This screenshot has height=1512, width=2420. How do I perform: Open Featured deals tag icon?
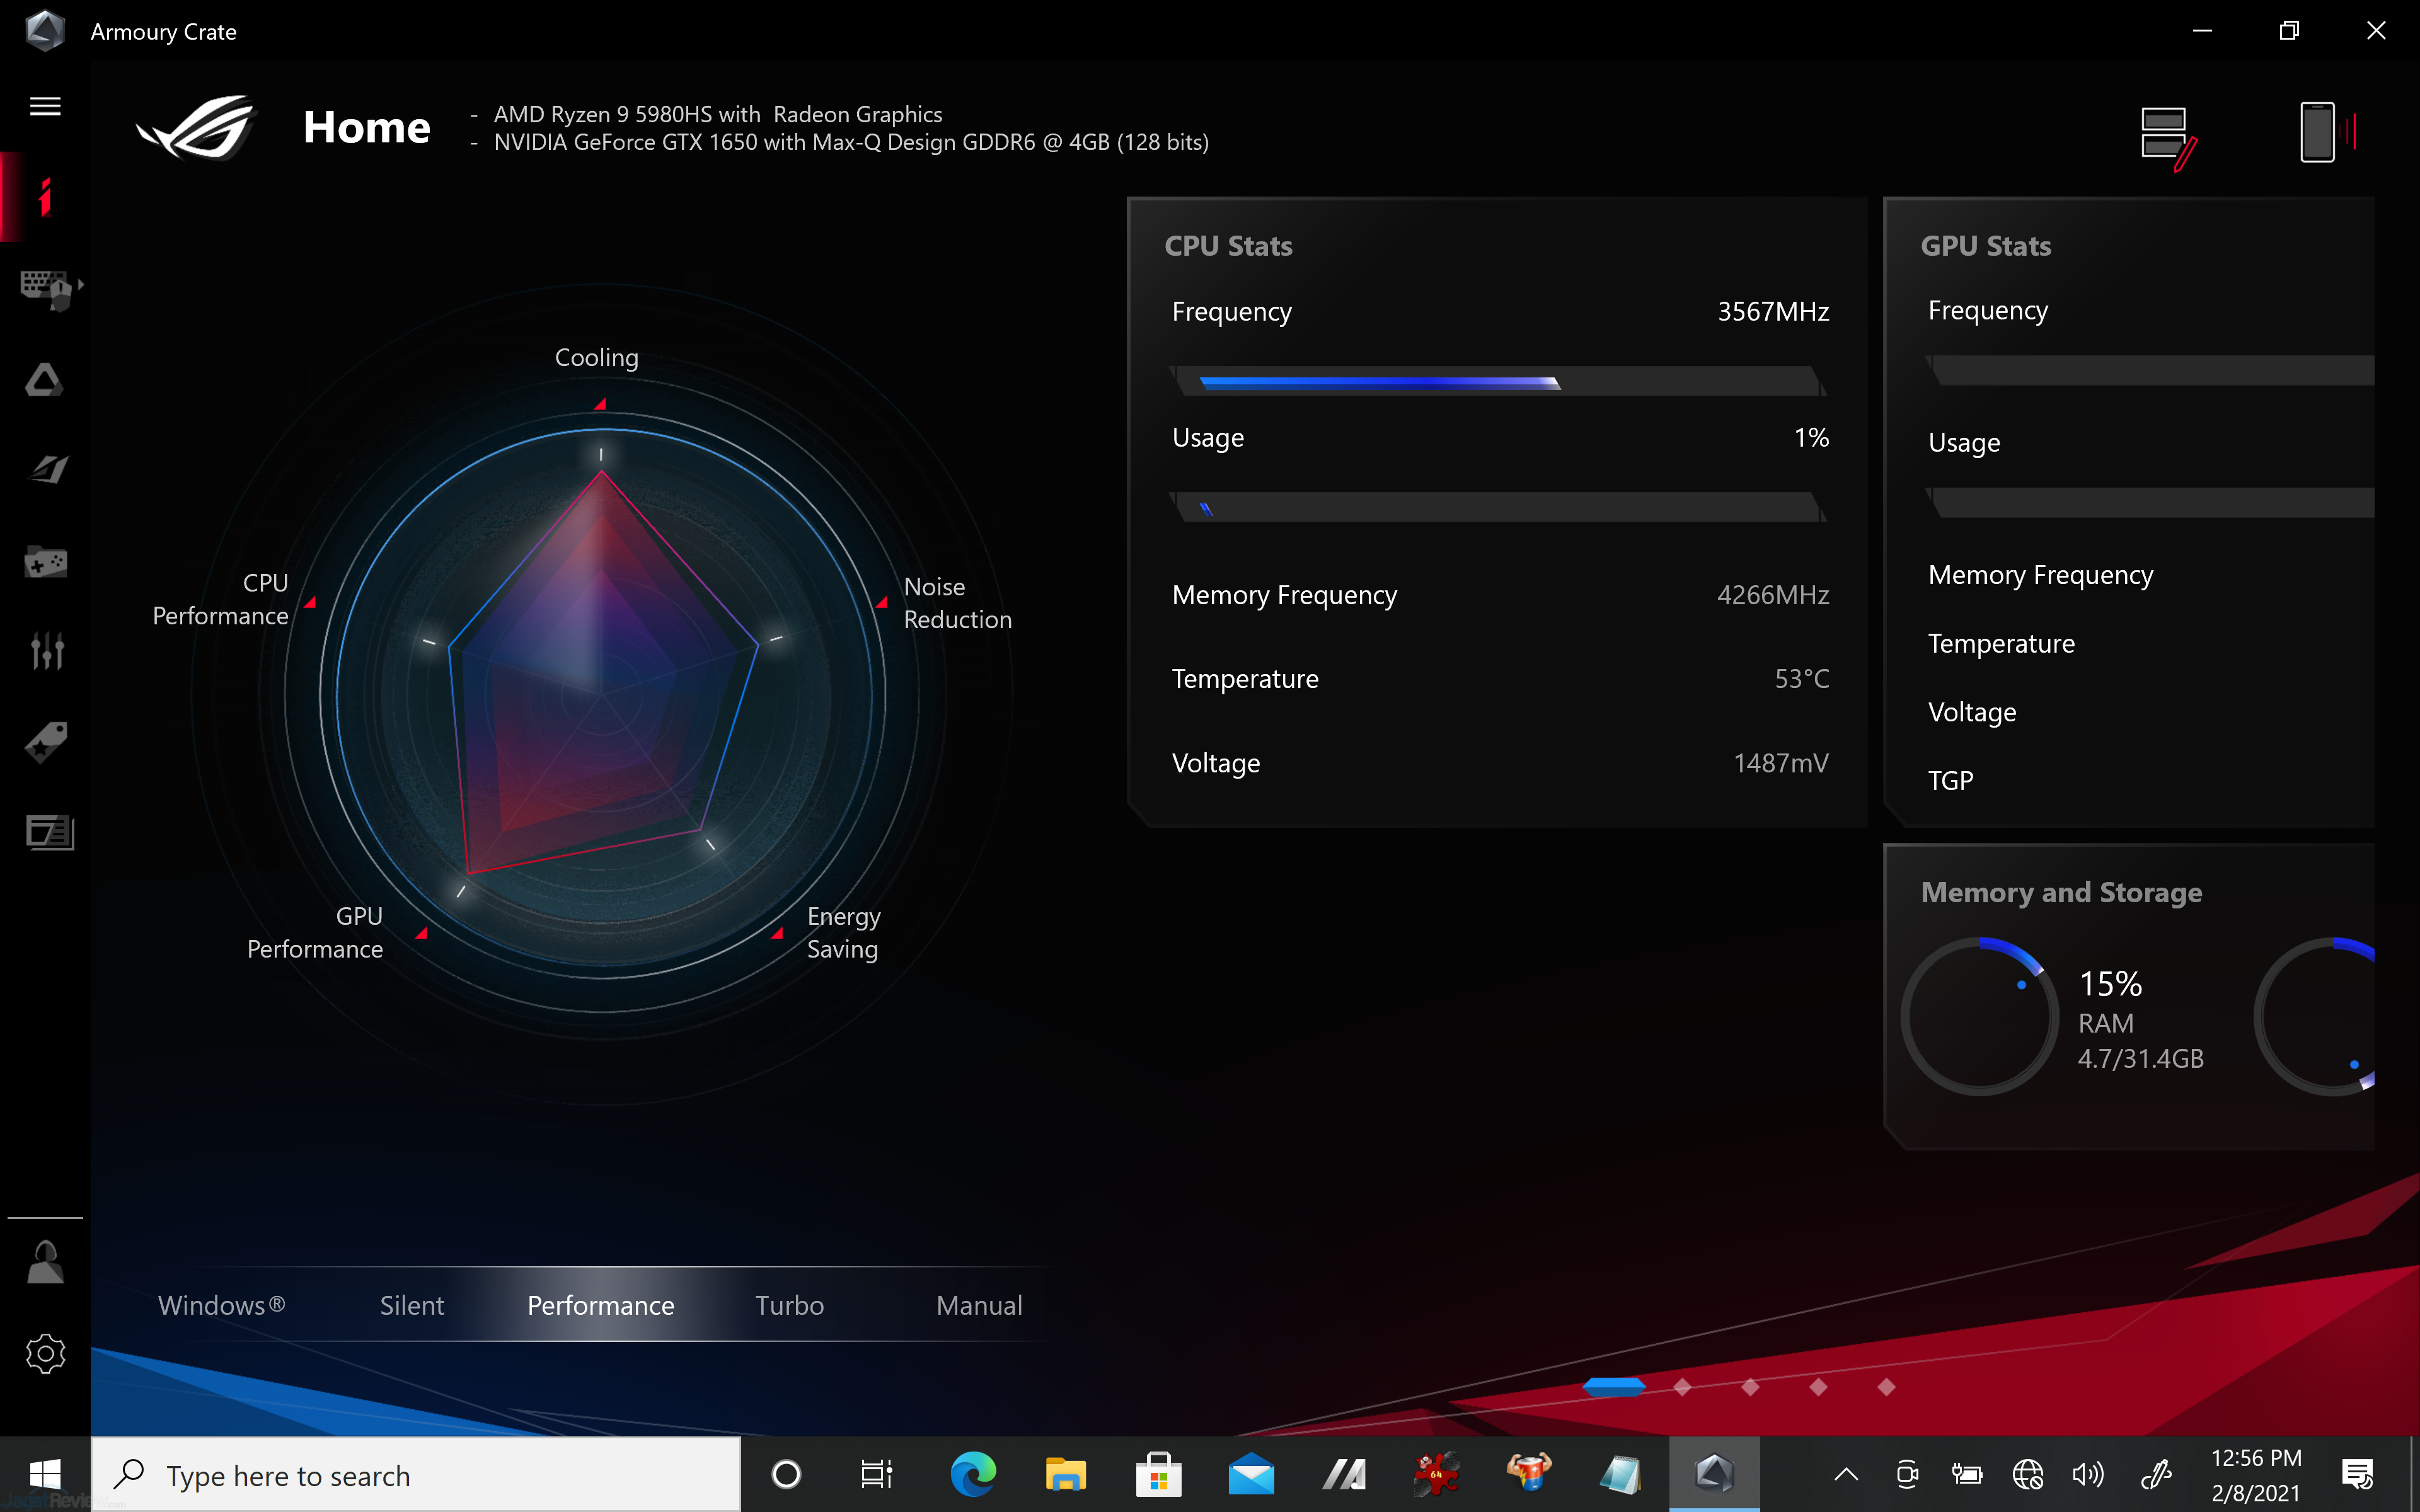[x=46, y=742]
